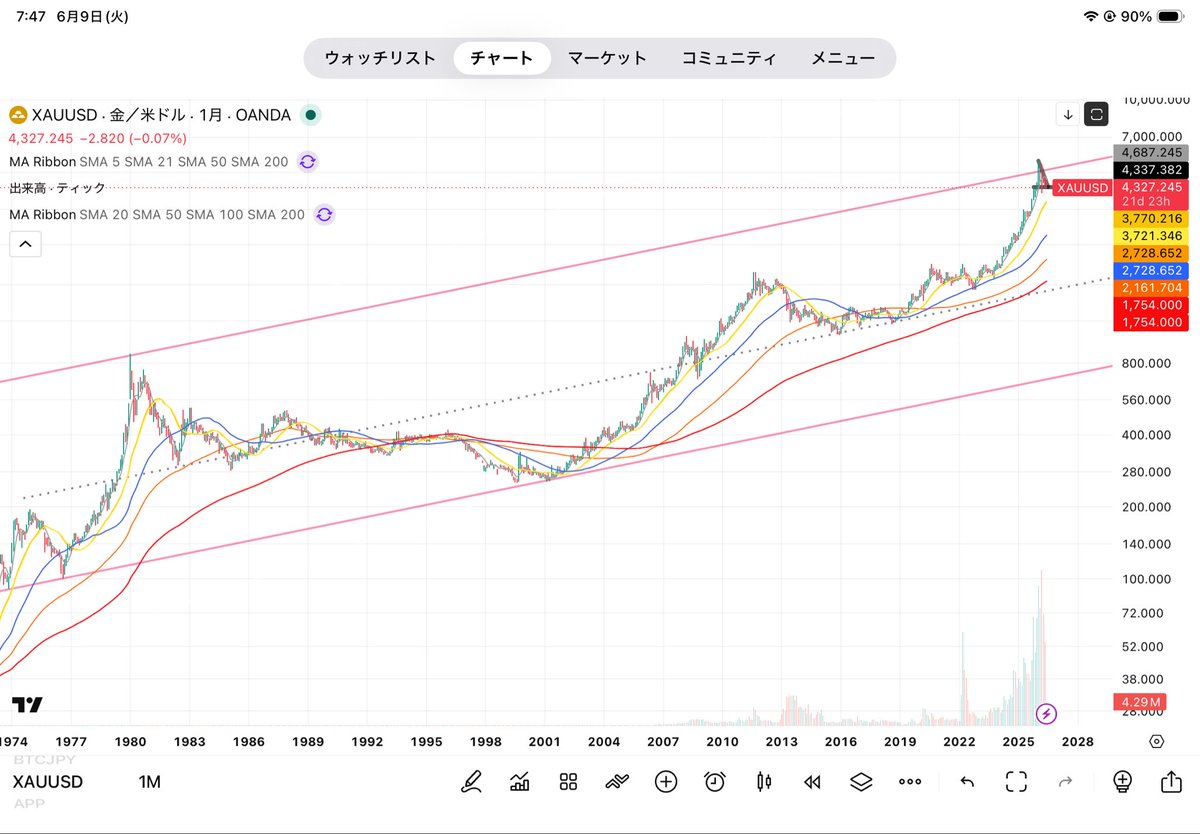Open the メニュー tab

[x=843, y=58]
